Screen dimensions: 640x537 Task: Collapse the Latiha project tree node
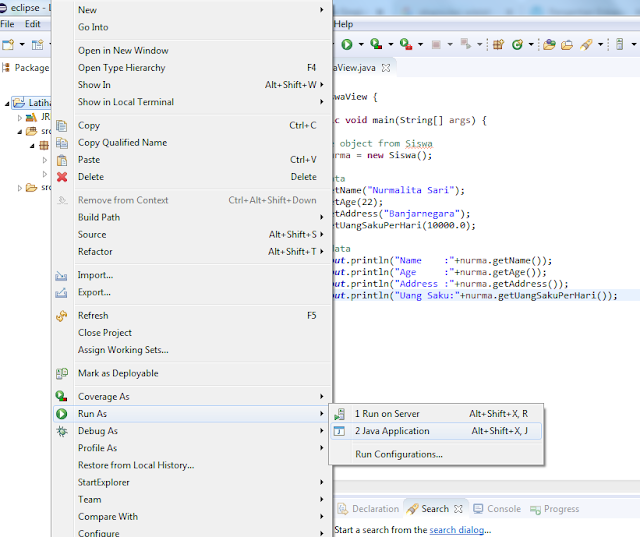[x=7, y=104]
